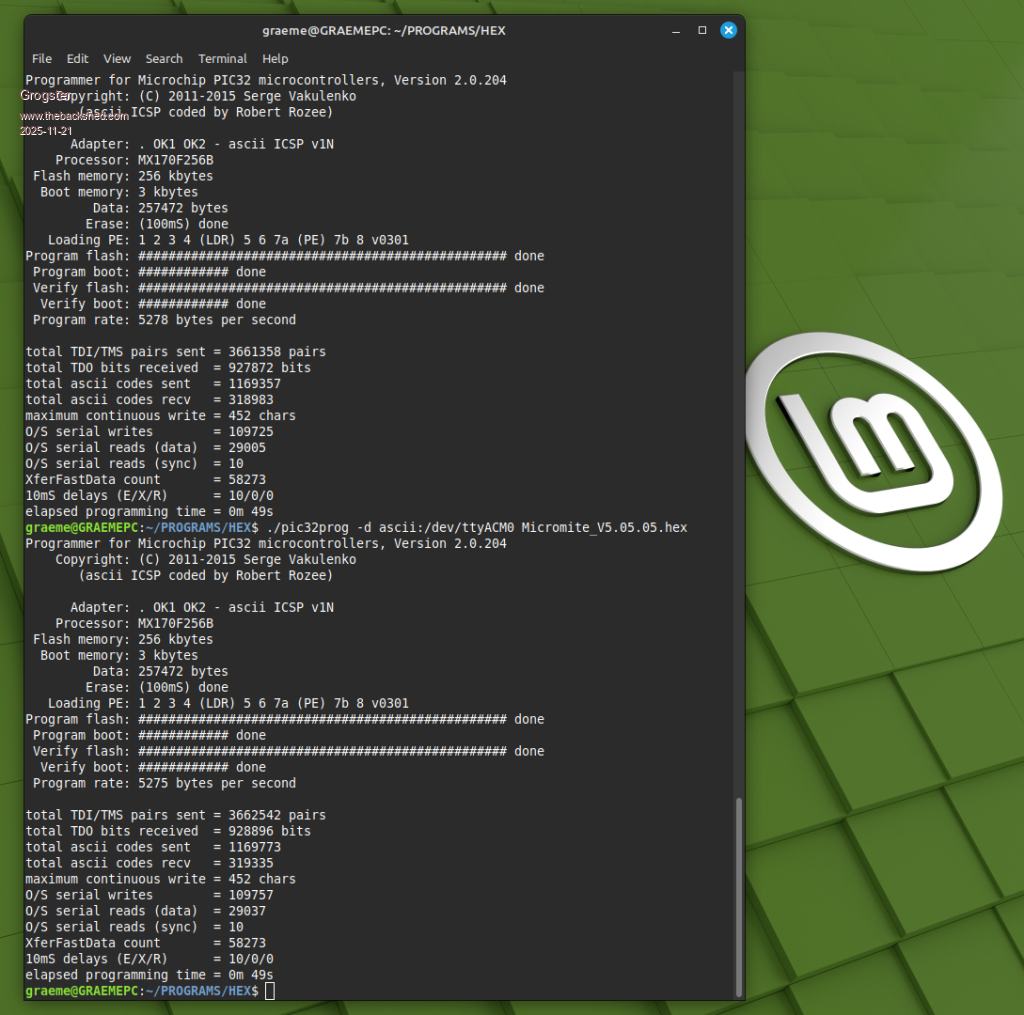Maximize the terminal window

point(702,30)
